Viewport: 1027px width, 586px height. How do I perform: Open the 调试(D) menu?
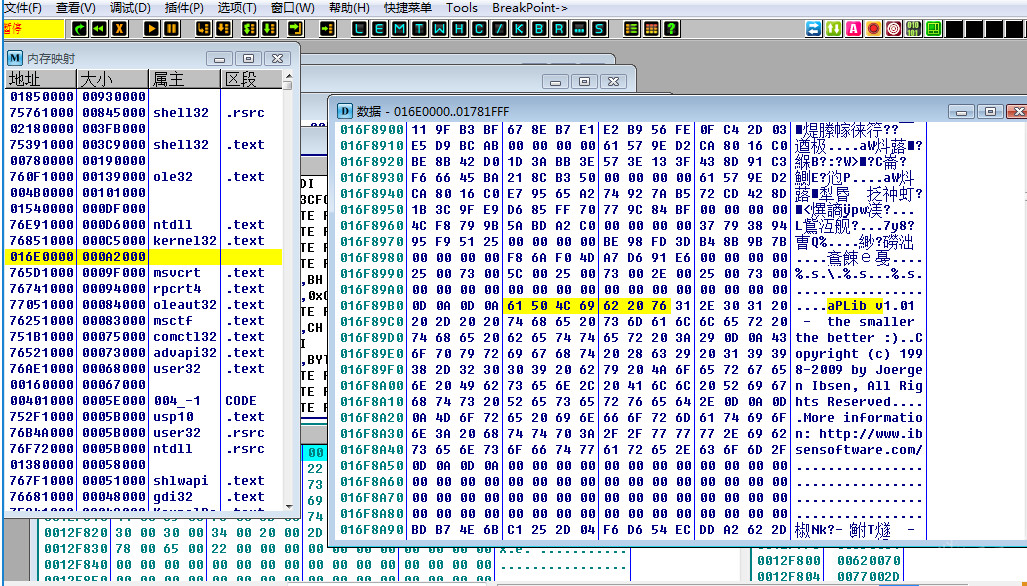tap(130, 8)
